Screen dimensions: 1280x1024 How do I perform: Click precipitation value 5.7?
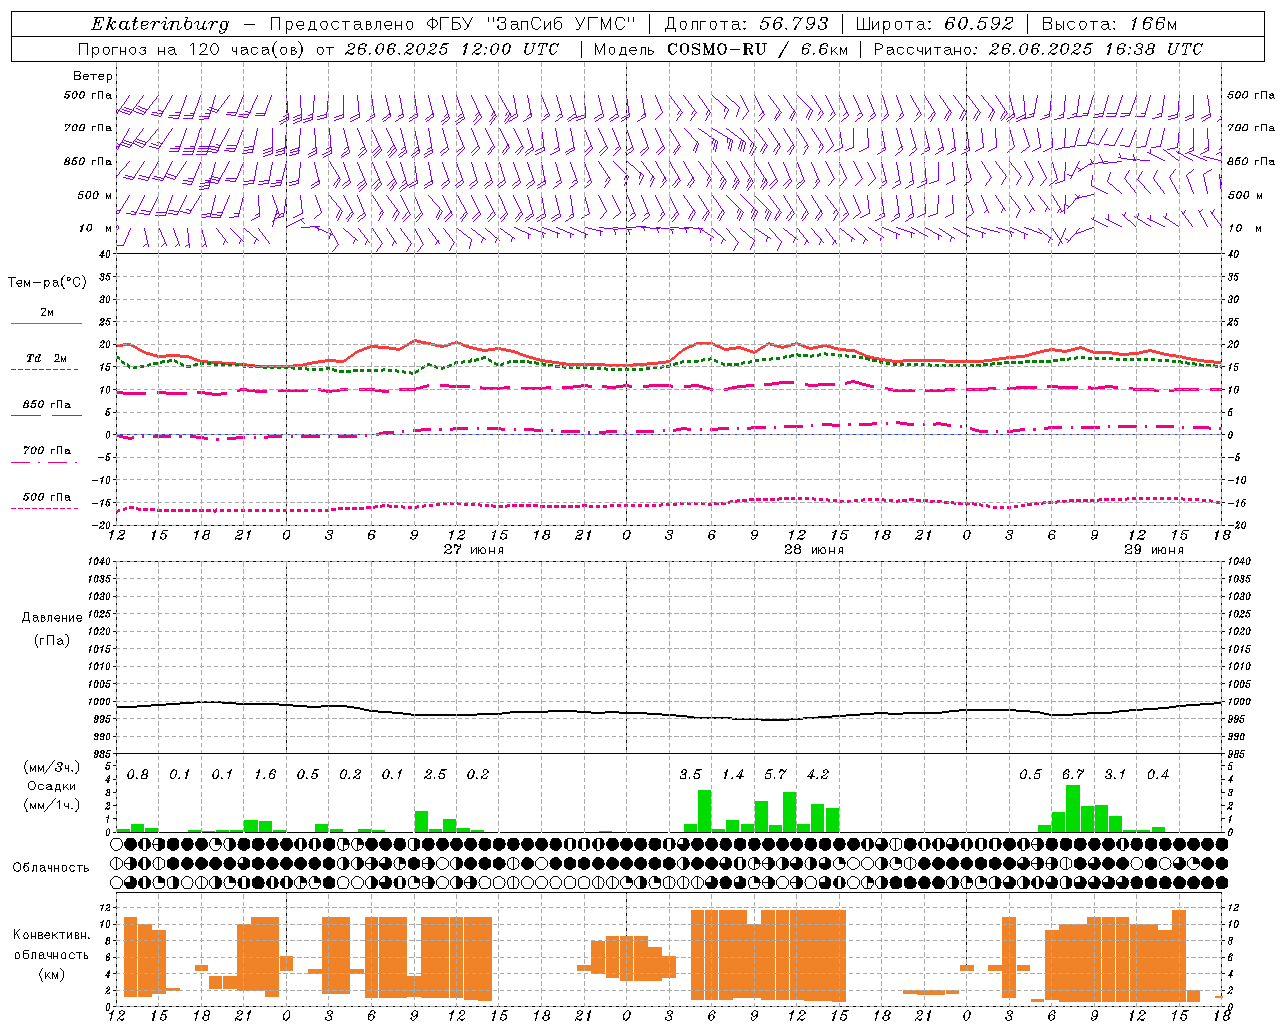click(x=775, y=775)
